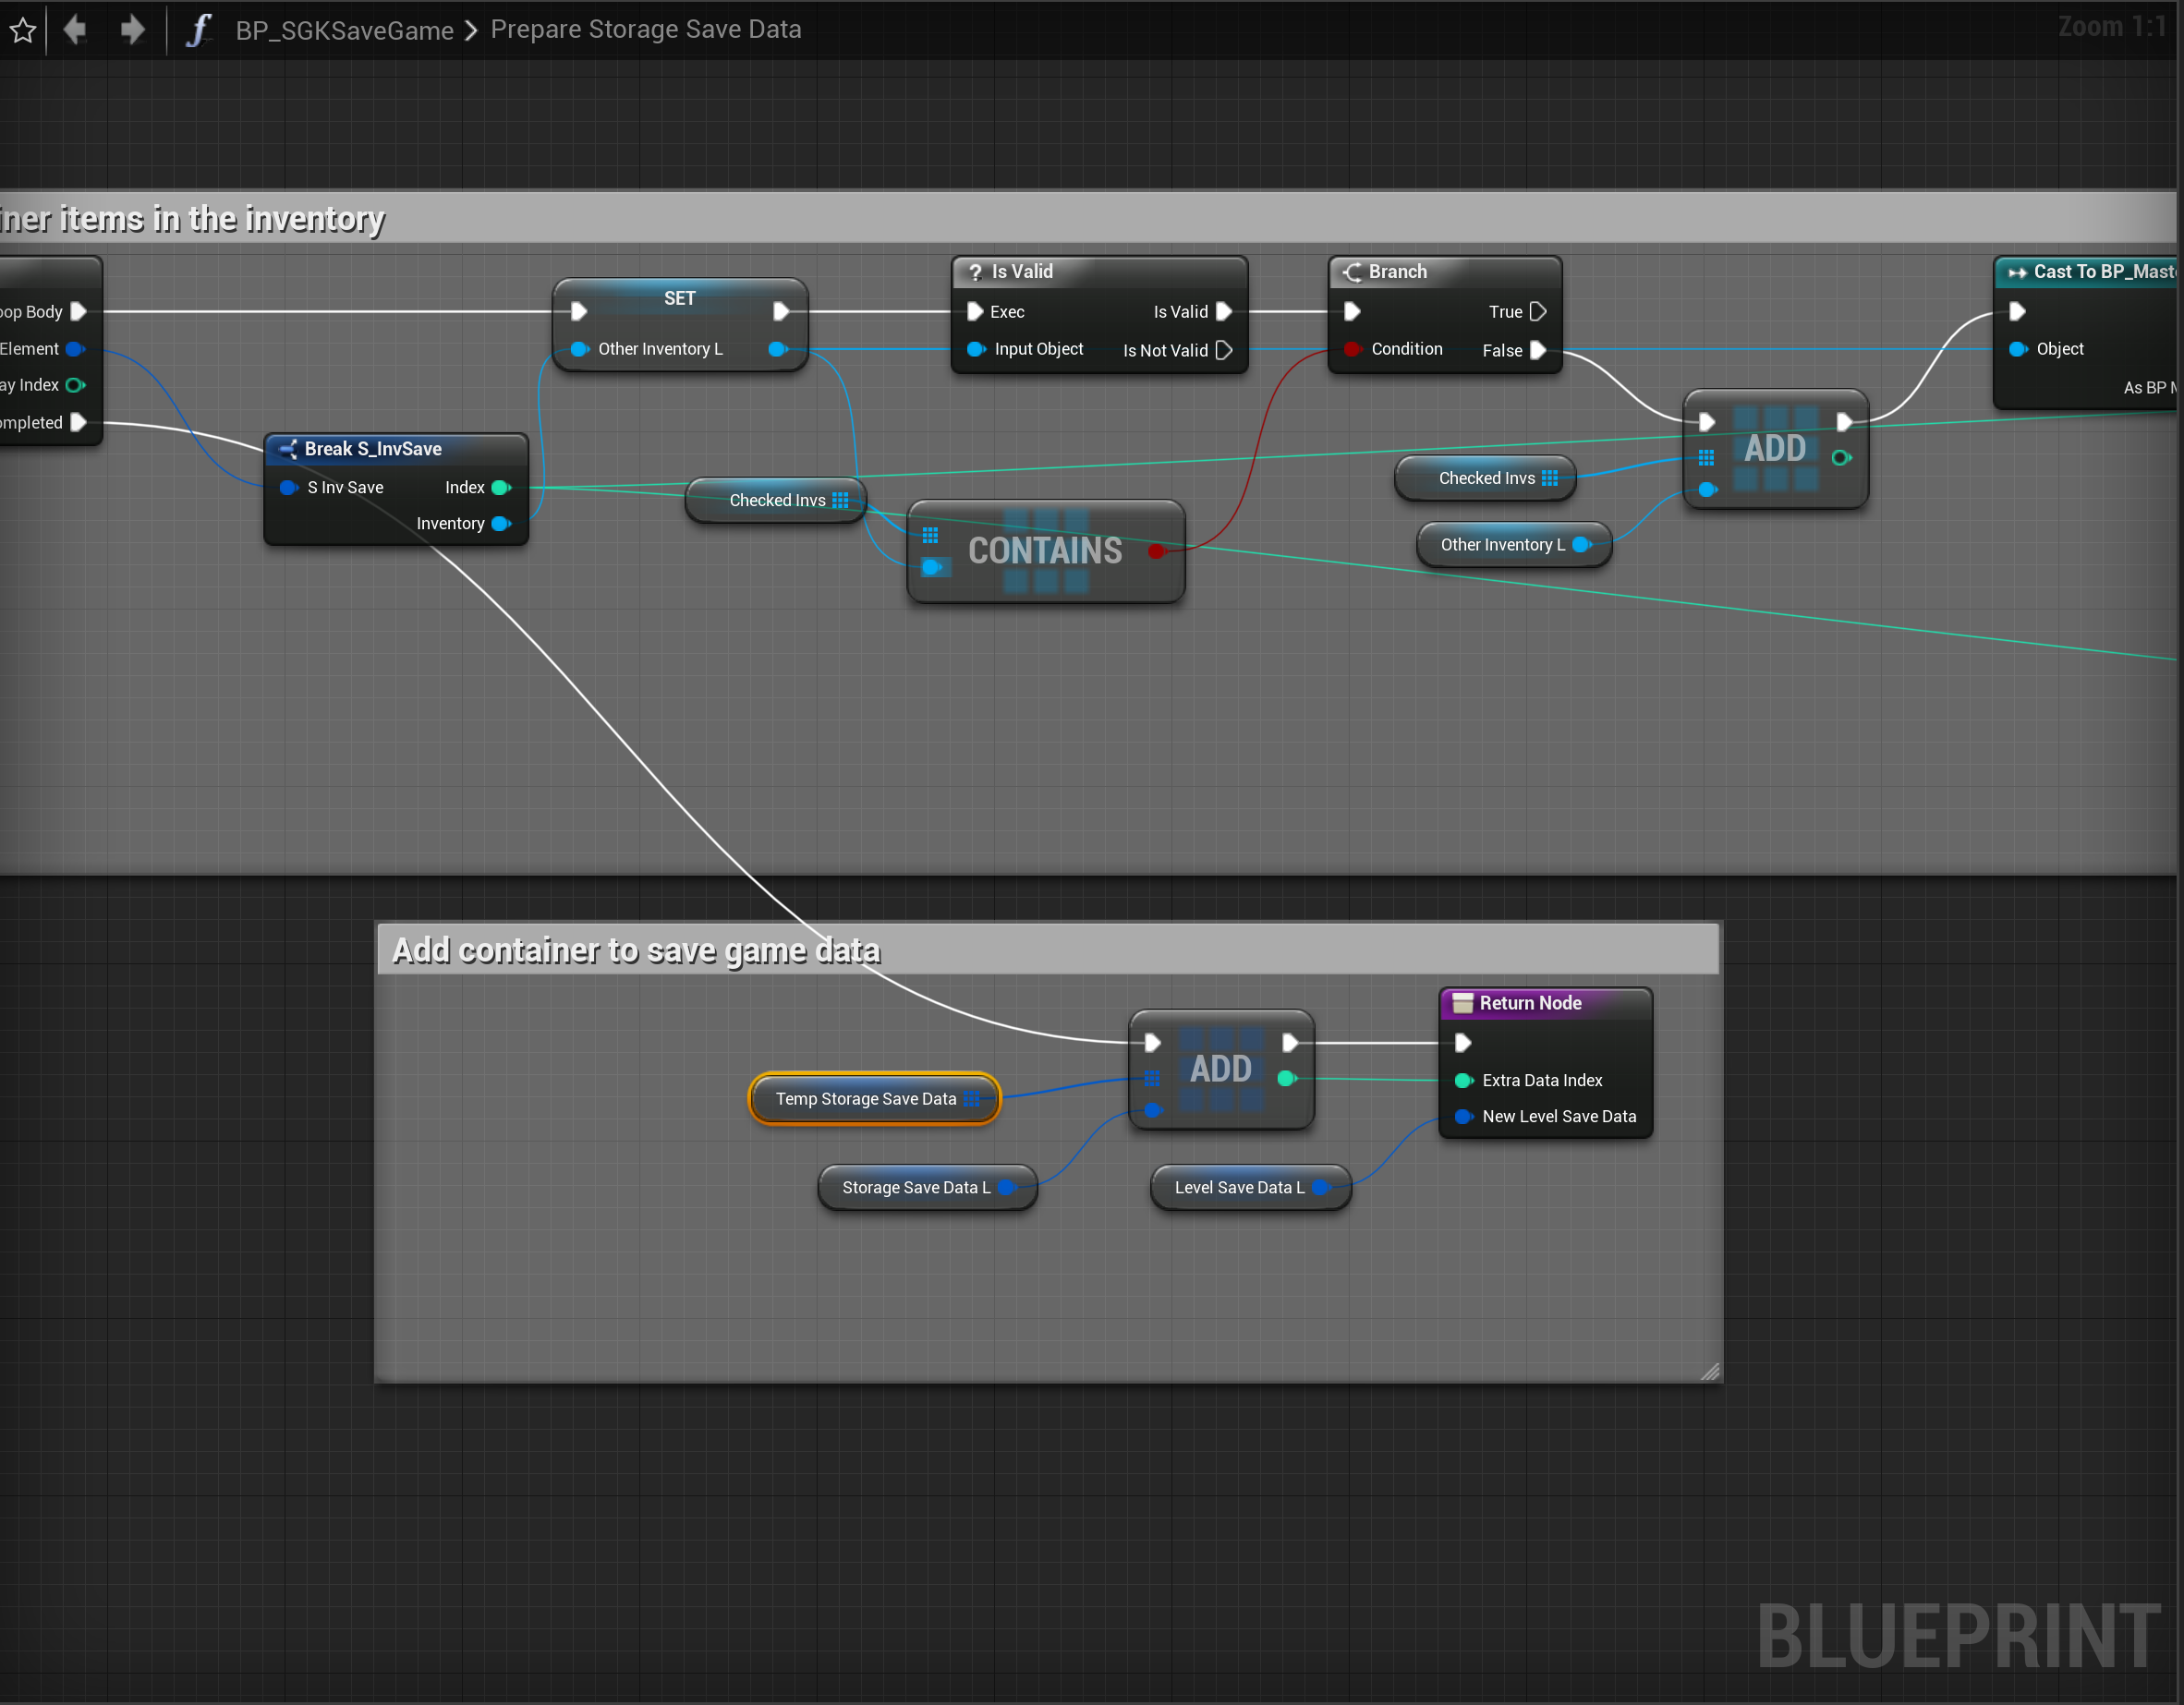
Task: Click the CONTAINS node boolean output pin
Action: coord(1157,551)
